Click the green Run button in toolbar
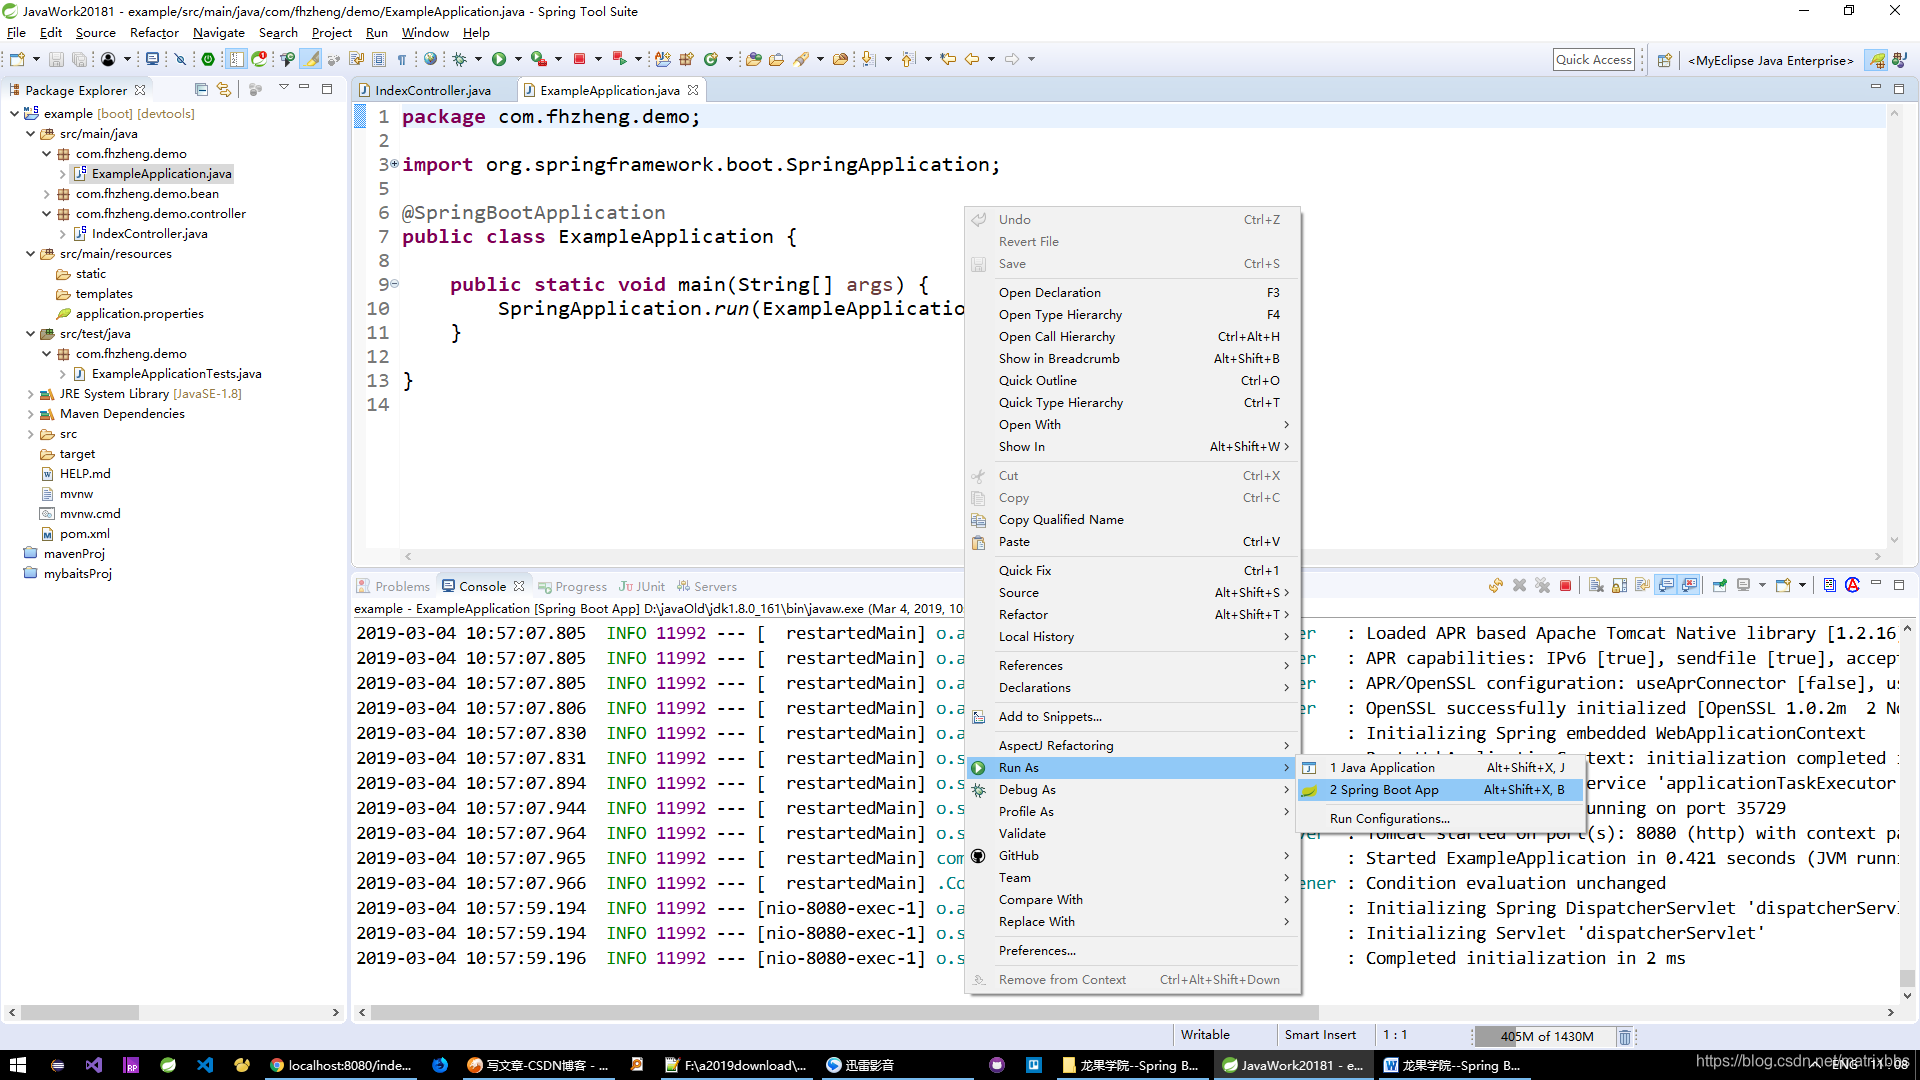The width and height of the screenshot is (1920, 1080). click(499, 59)
